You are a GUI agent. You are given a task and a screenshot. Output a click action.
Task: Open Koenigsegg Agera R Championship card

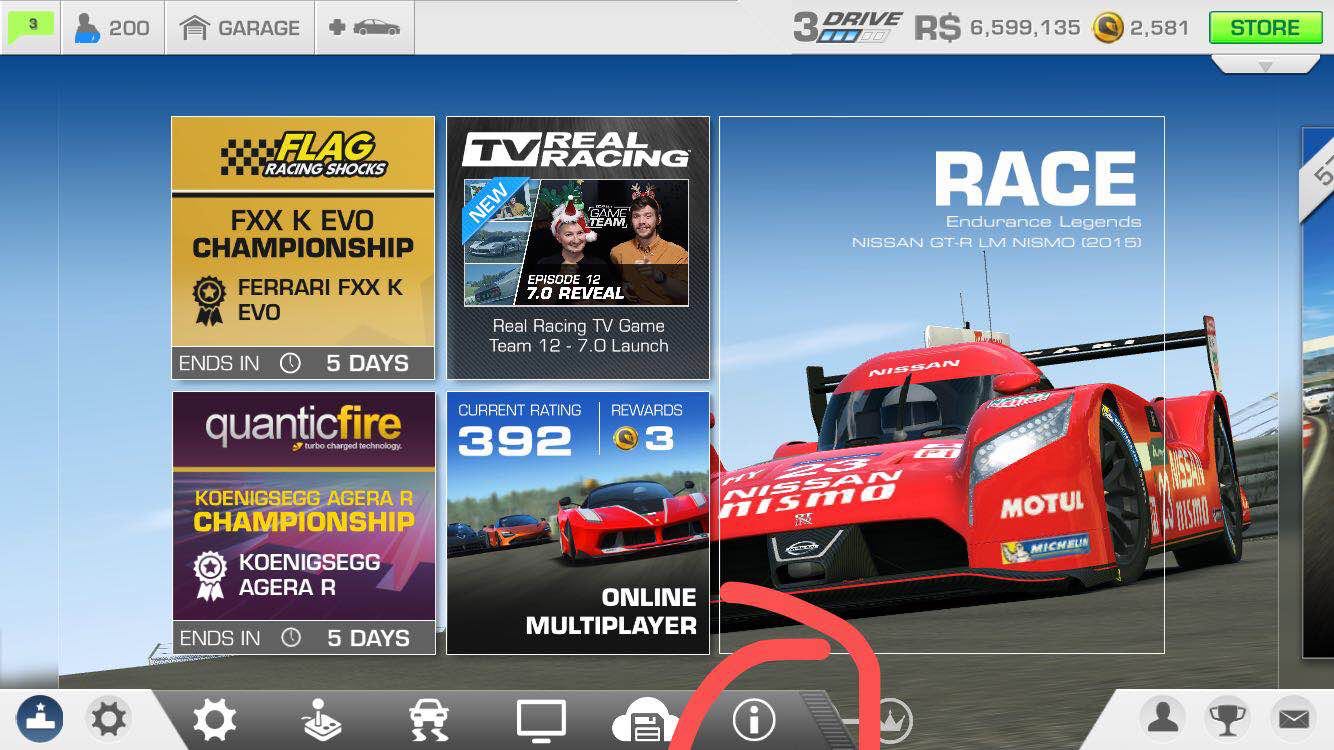303,523
